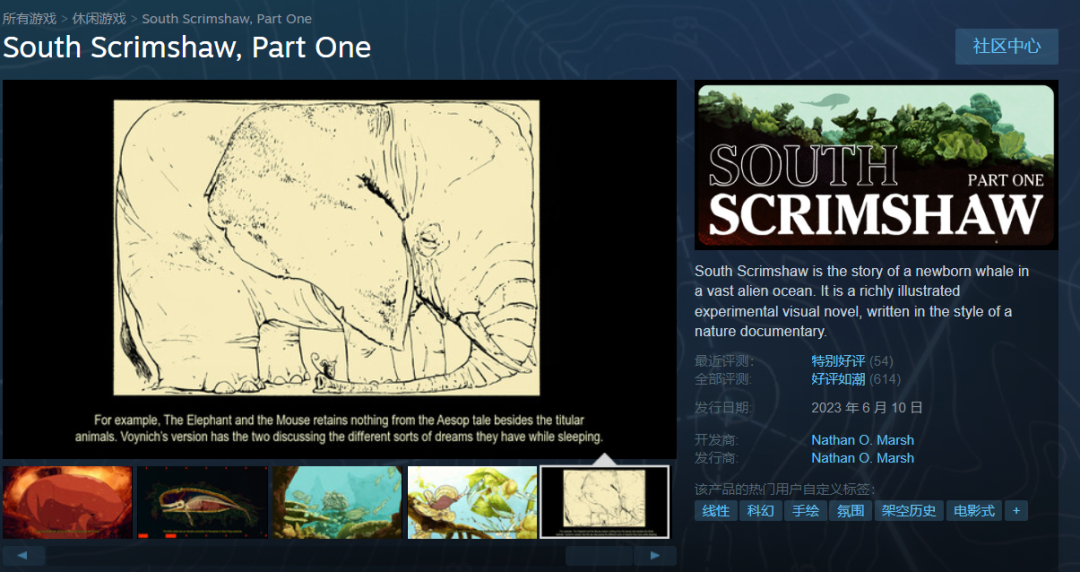Viewport: 1080px width, 572px height.
Task: Select the yellow leaves creature thumbnail
Action: pos(472,502)
